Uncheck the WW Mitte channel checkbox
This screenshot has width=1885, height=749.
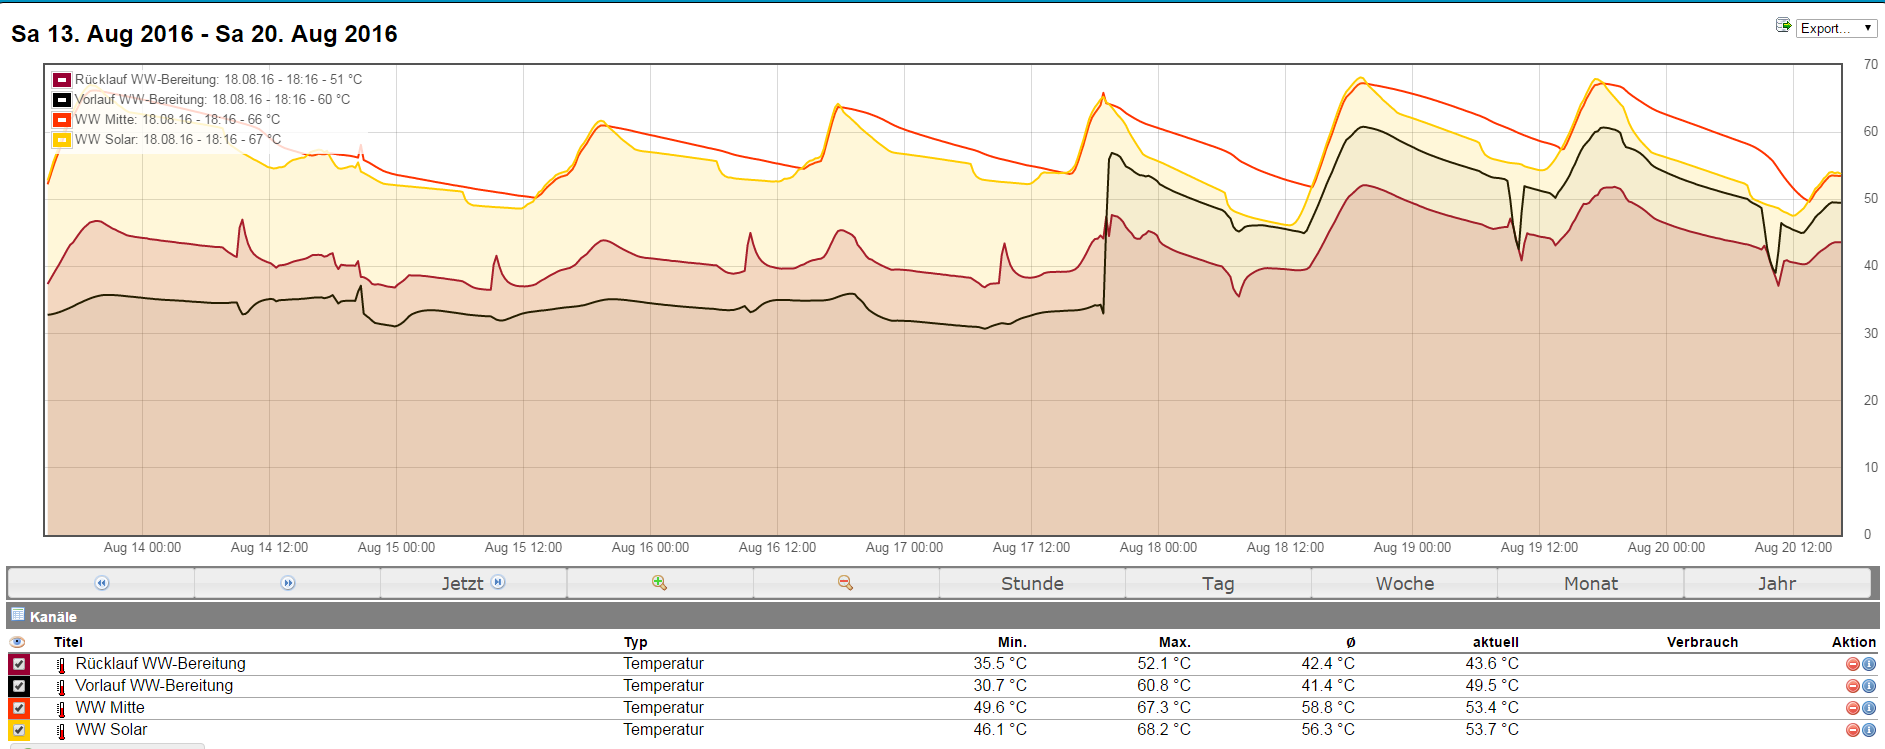(19, 708)
